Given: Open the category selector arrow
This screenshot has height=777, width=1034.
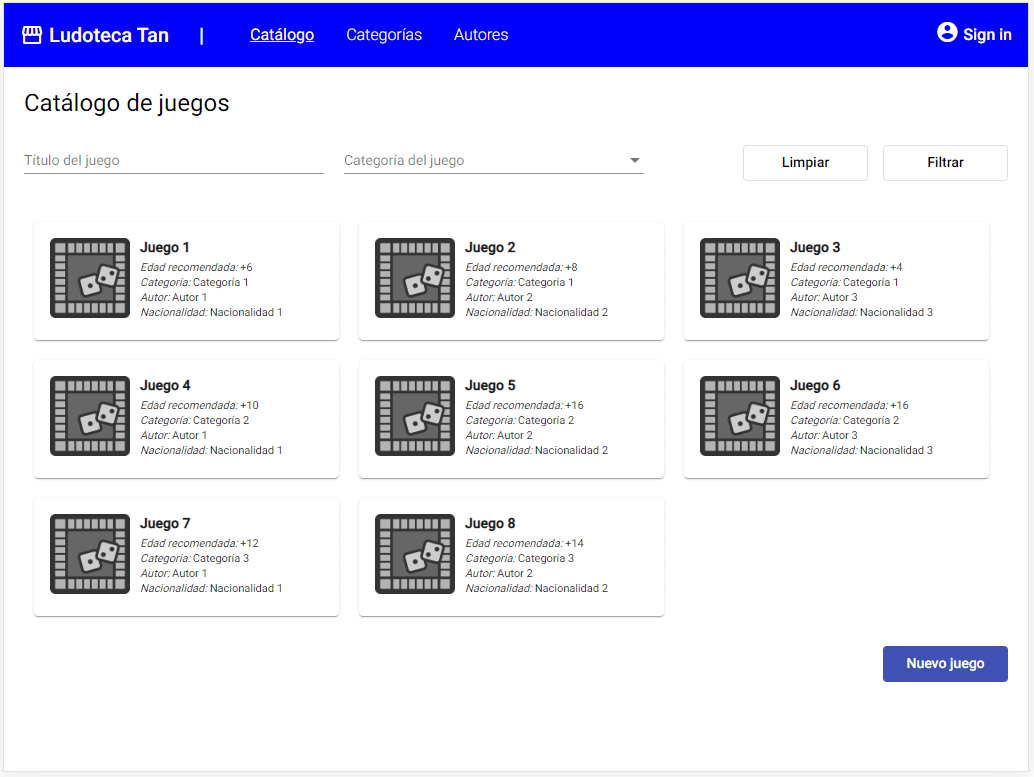Looking at the screenshot, I should (634, 160).
